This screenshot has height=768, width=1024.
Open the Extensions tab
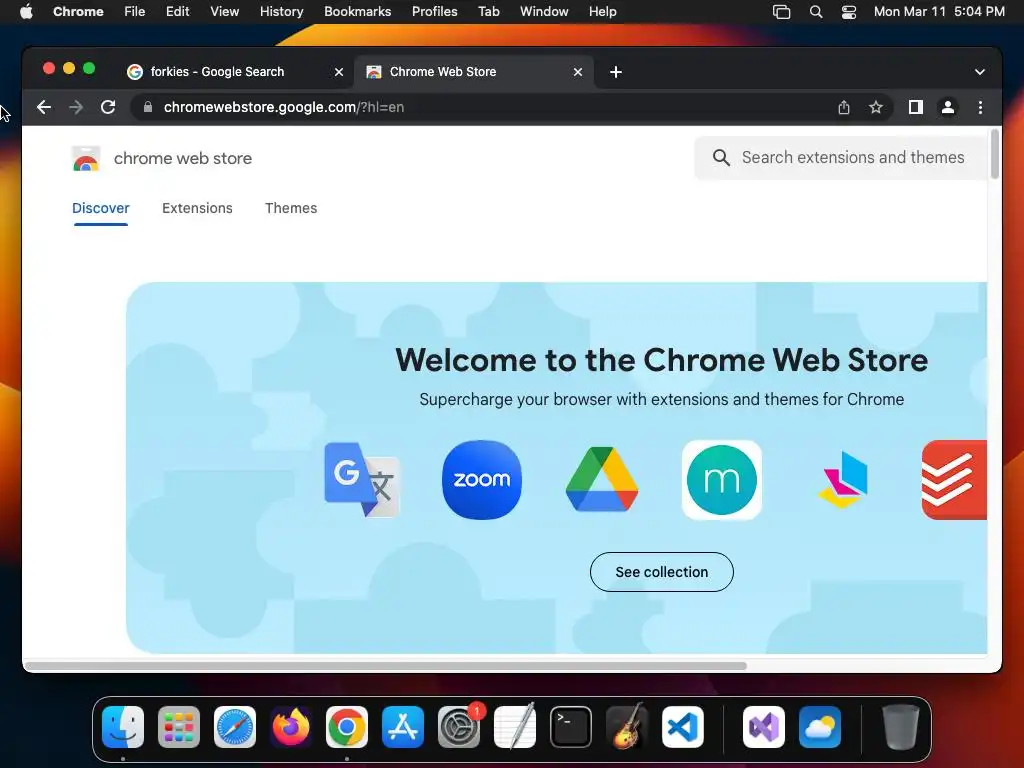(197, 208)
